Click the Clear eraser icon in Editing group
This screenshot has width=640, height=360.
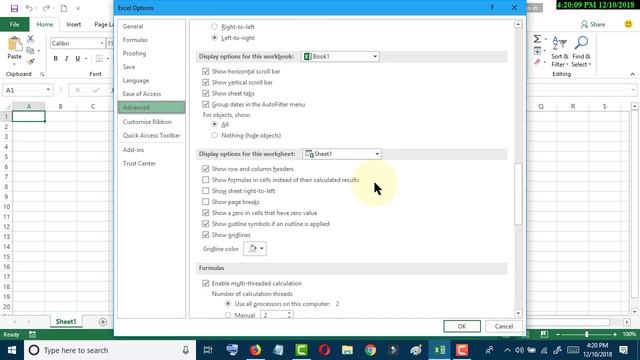coord(537,62)
